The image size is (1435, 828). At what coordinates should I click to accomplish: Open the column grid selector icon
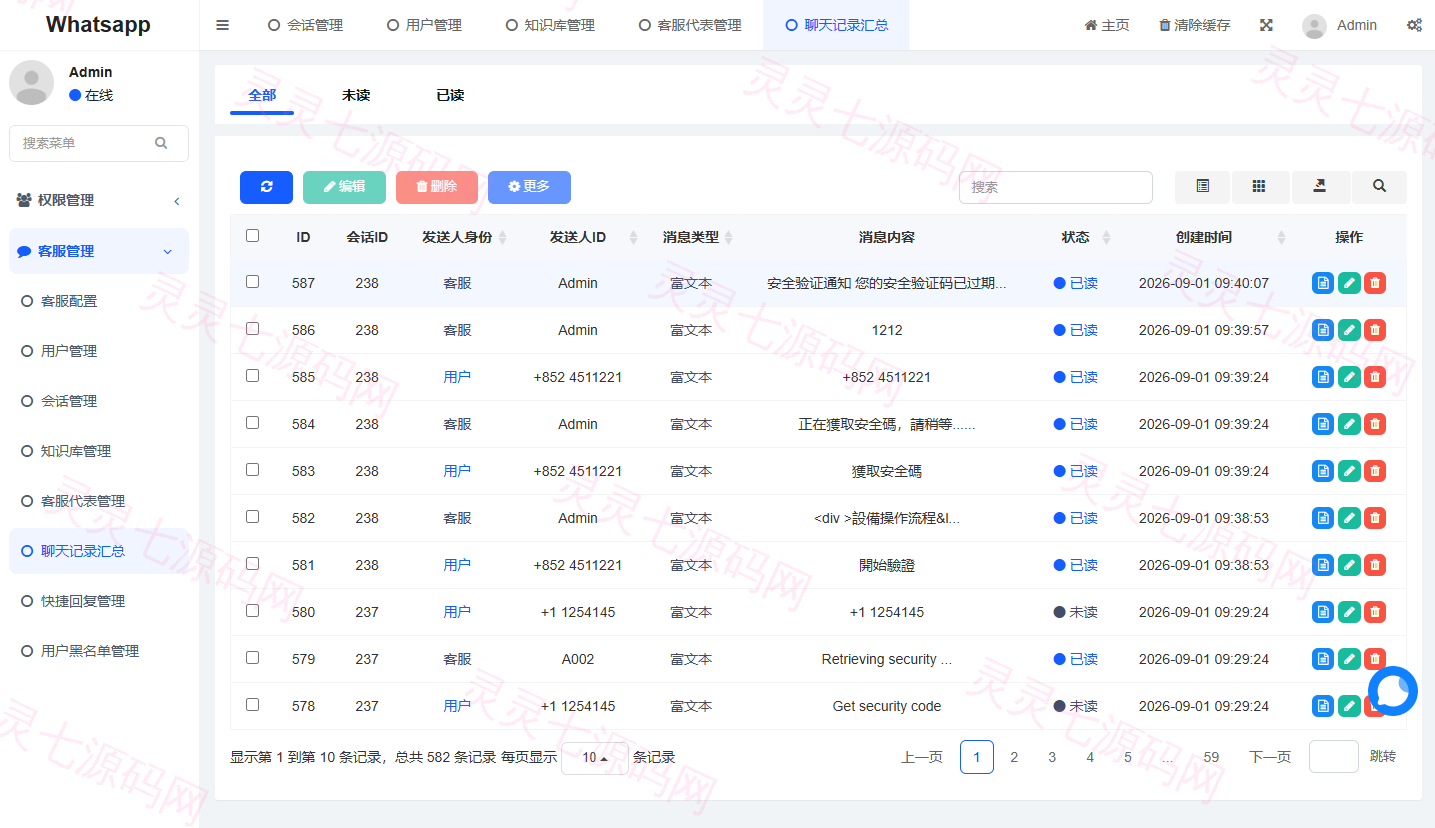[x=1259, y=187]
